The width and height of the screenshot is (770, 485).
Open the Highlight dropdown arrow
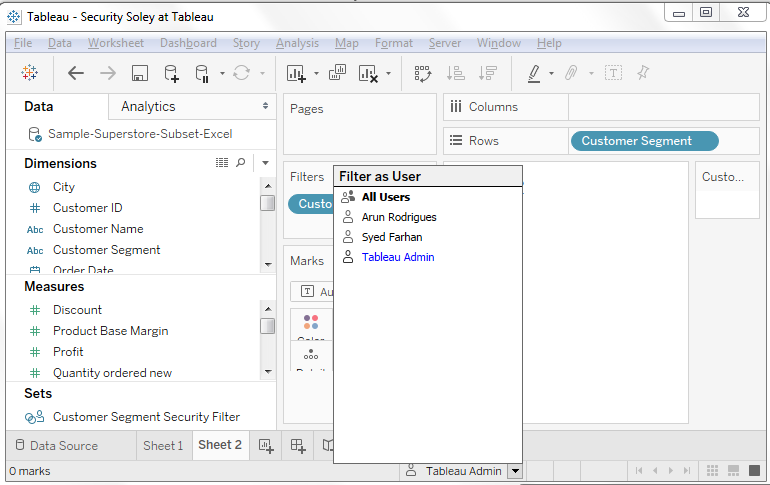(551, 74)
